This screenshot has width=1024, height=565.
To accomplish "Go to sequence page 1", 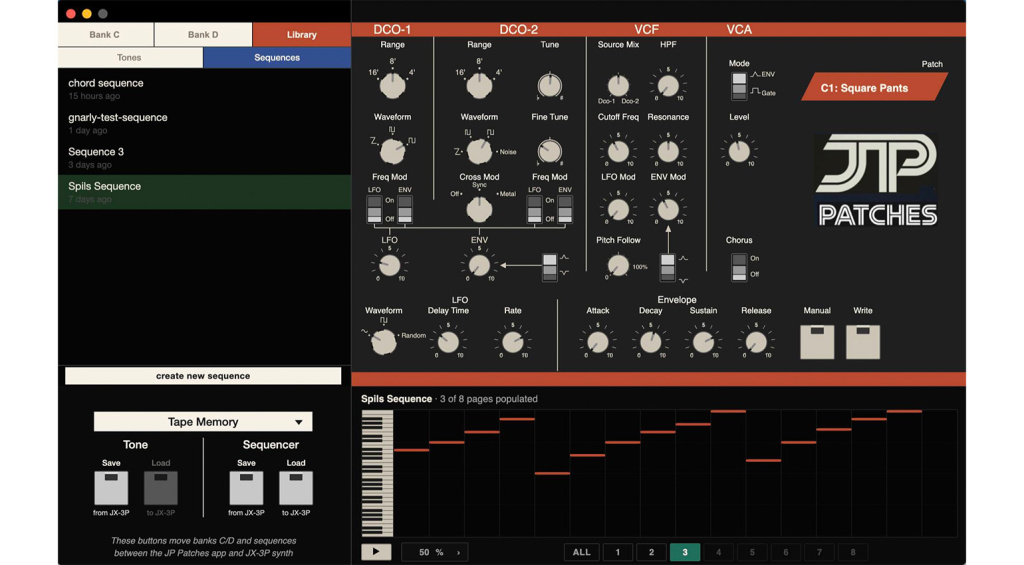I will tap(618, 553).
